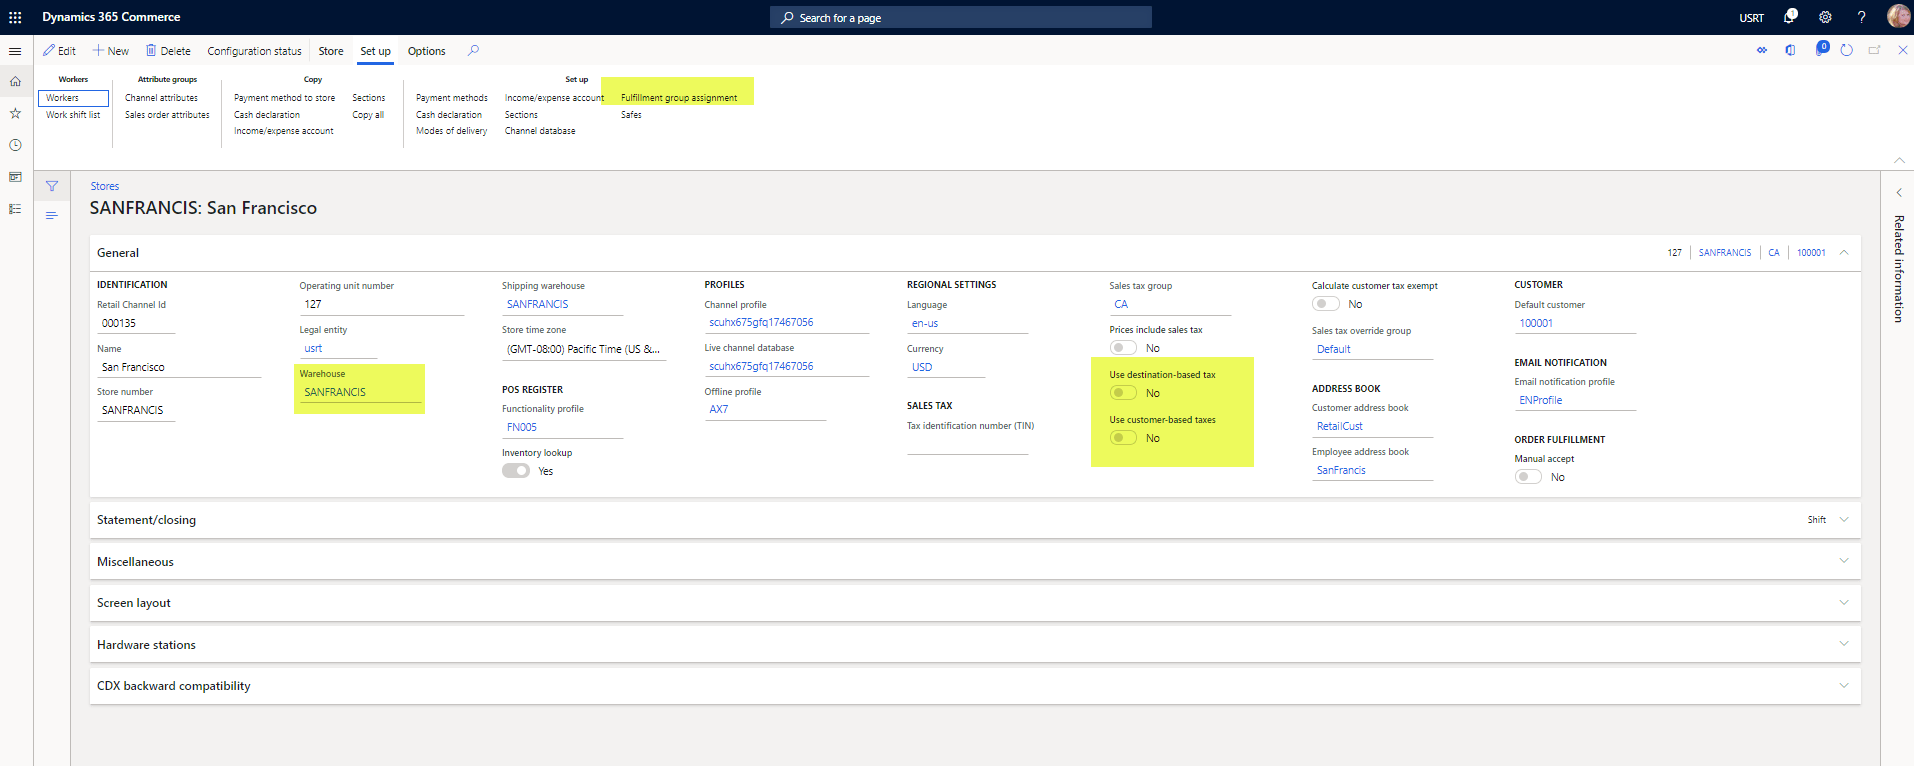Open the FN005 functionality profile link
This screenshot has height=766, width=1914.
coord(522,427)
